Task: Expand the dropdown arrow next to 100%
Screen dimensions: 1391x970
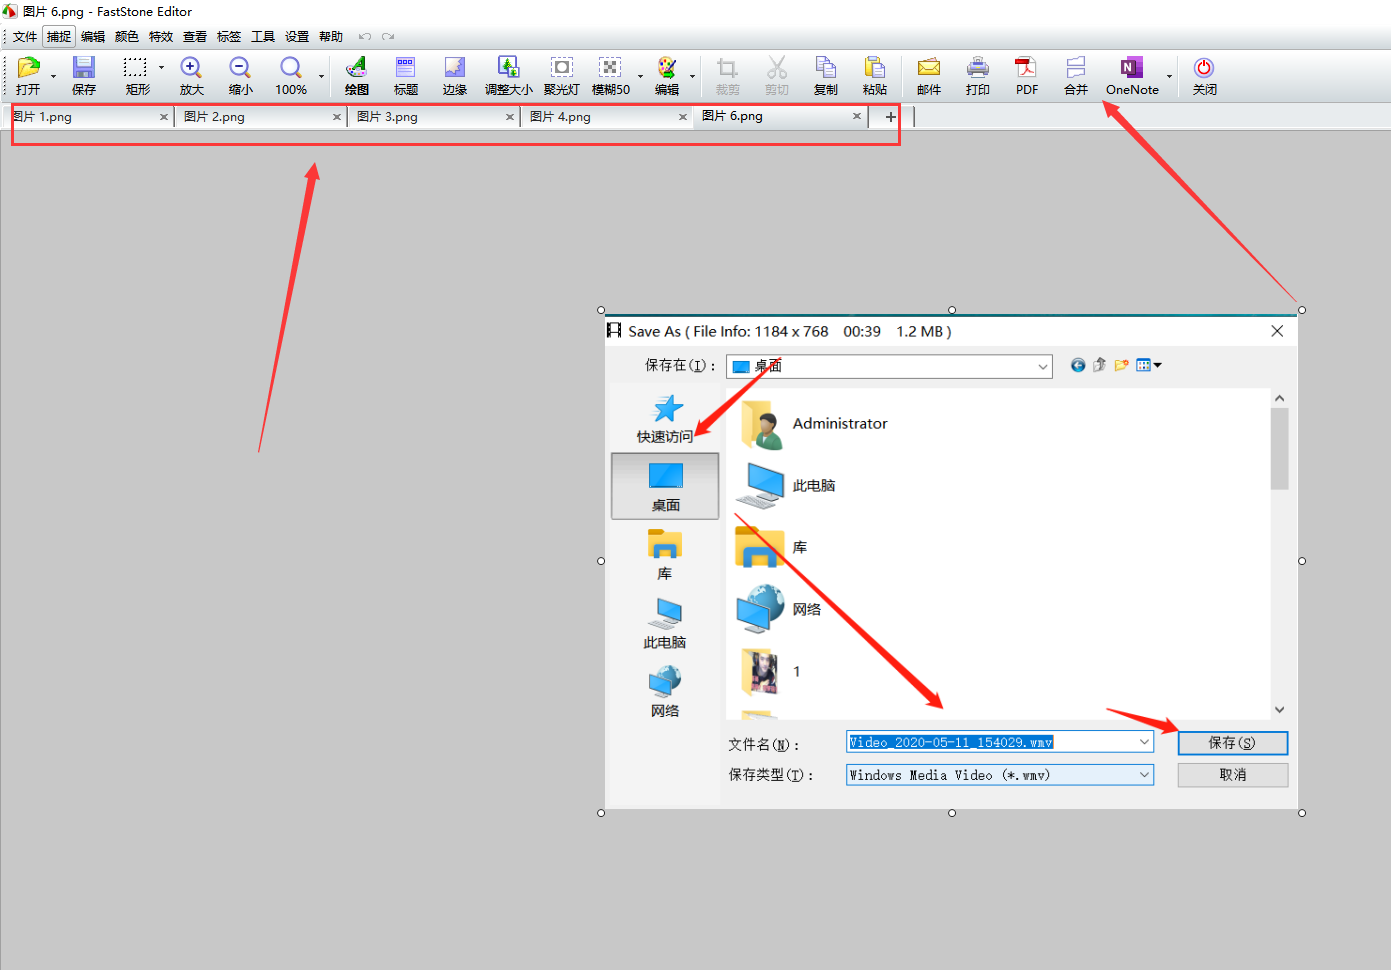Action: click(321, 77)
